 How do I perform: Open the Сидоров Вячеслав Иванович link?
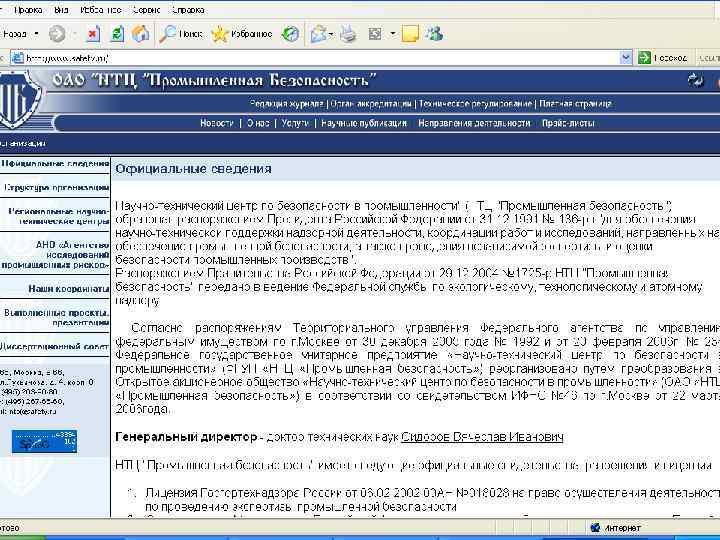point(482,437)
